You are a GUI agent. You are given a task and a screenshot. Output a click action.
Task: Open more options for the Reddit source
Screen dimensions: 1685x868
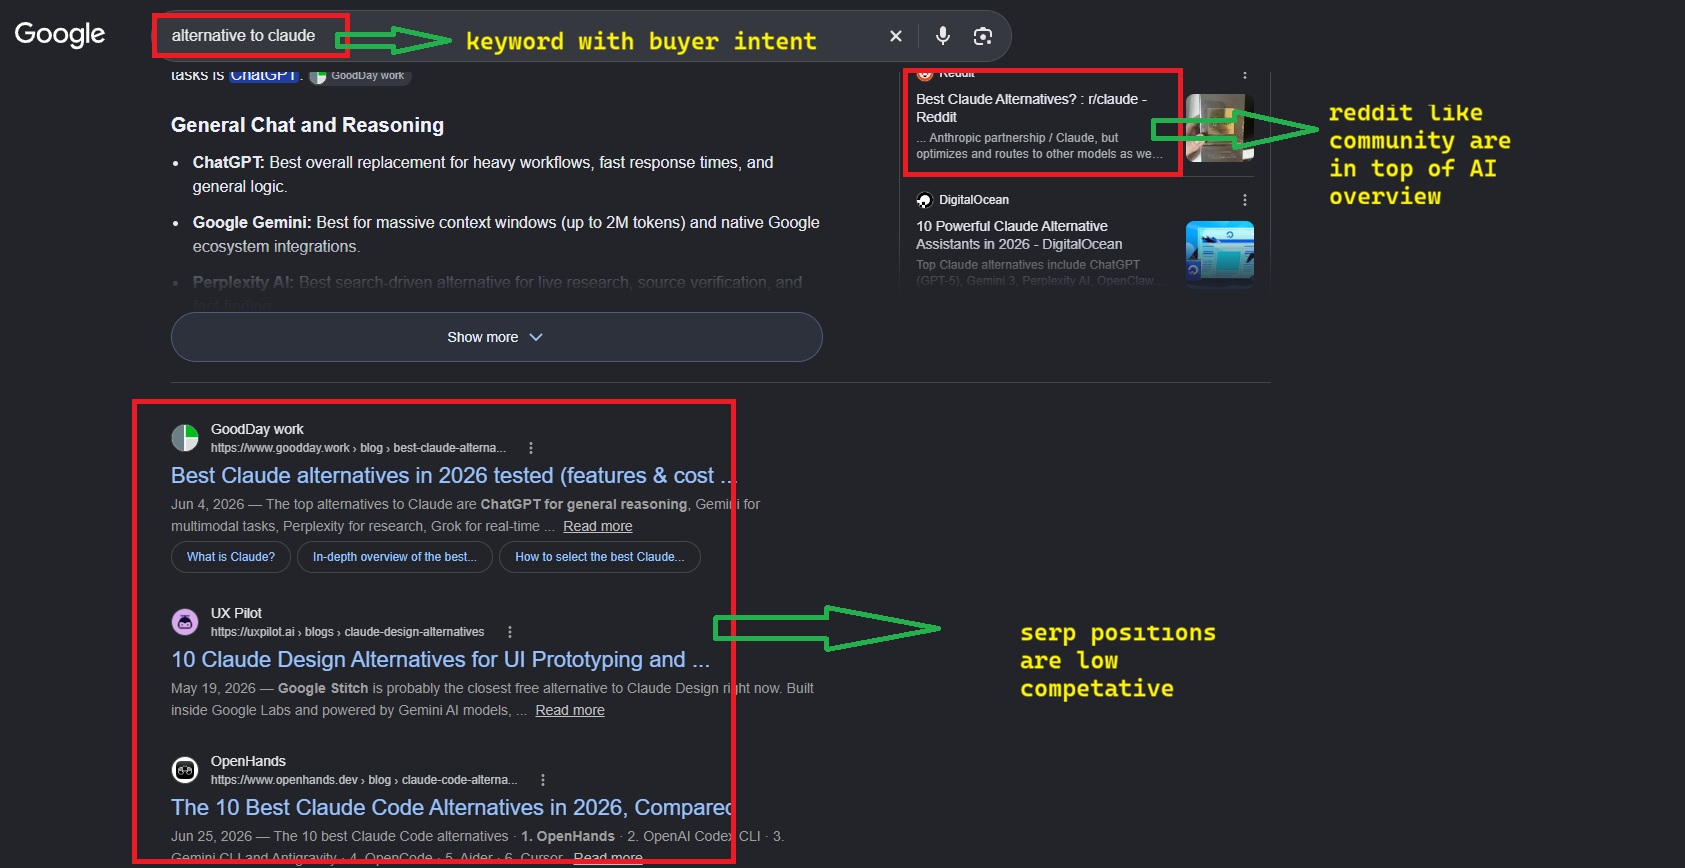(1245, 74)
